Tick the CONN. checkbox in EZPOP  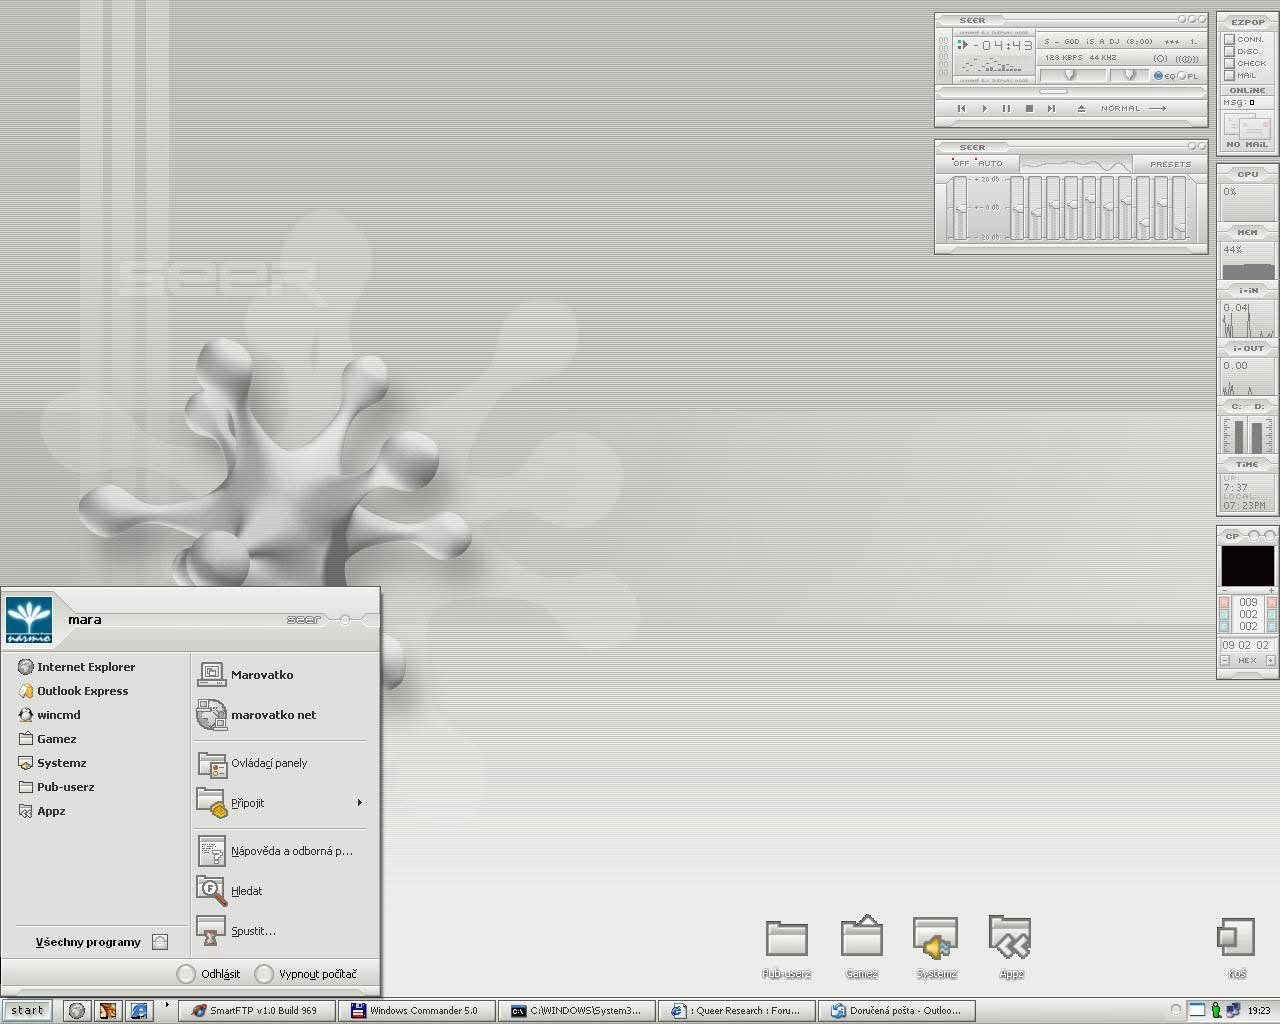coord(1230,39)
